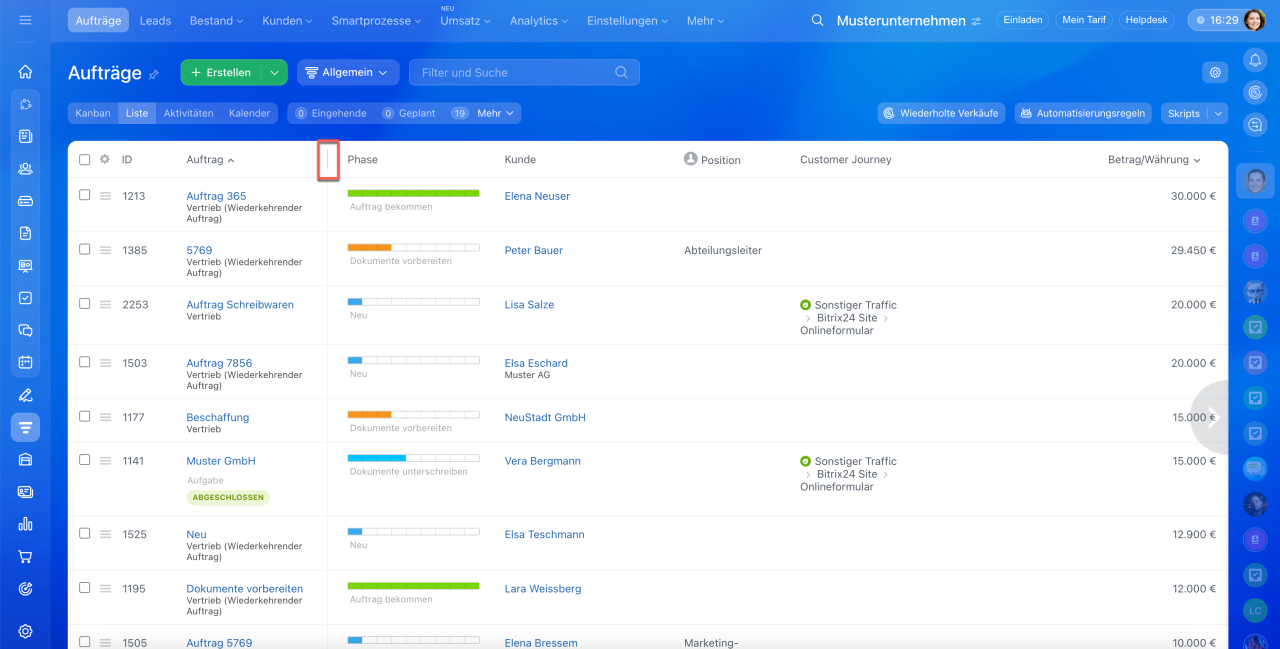
Task: Expand the Skripts dropdown arrow
Action: pos(1218,114)
